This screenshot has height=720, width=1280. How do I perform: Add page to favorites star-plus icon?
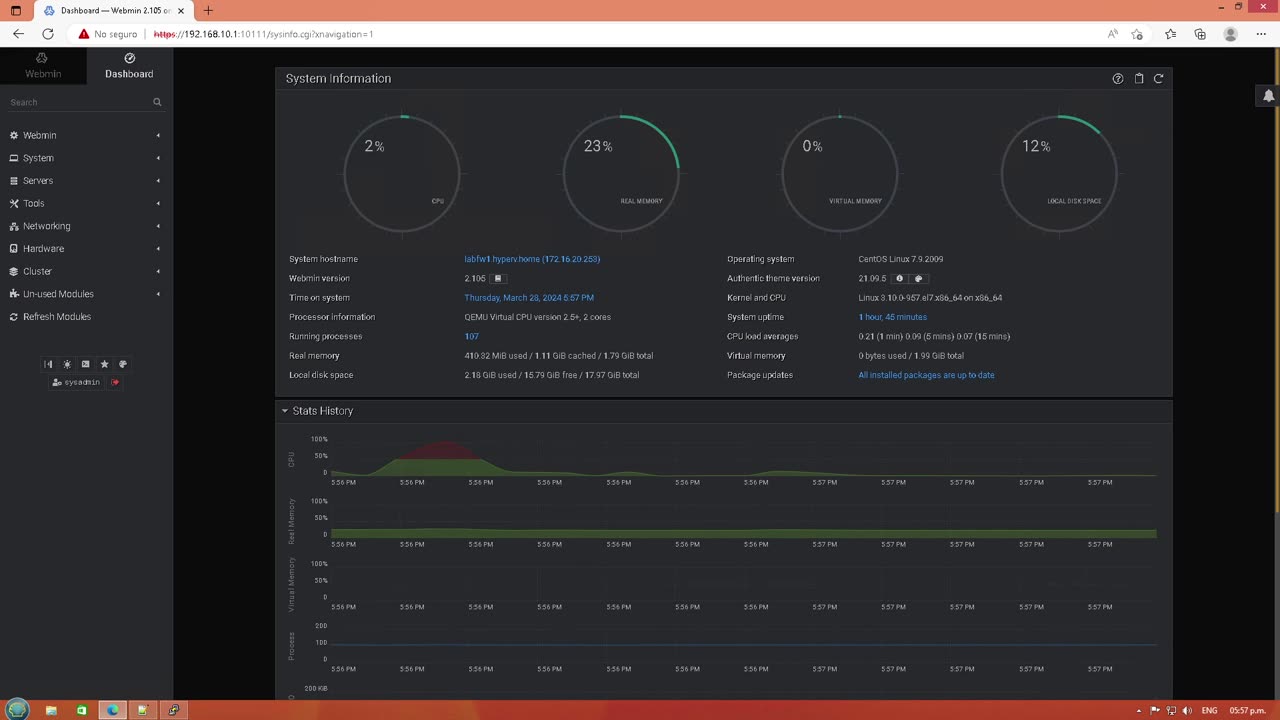[1137, 34]
